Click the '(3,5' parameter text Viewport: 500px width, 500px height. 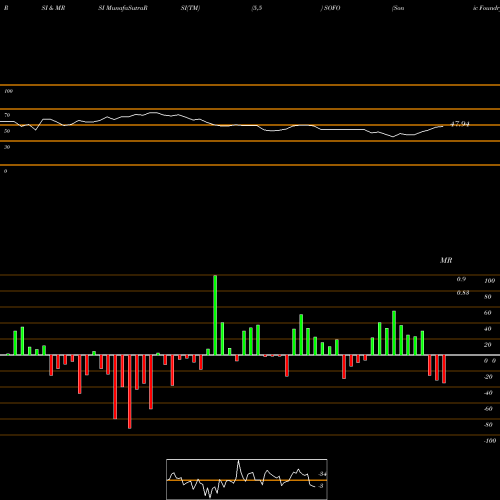[257, 8]
